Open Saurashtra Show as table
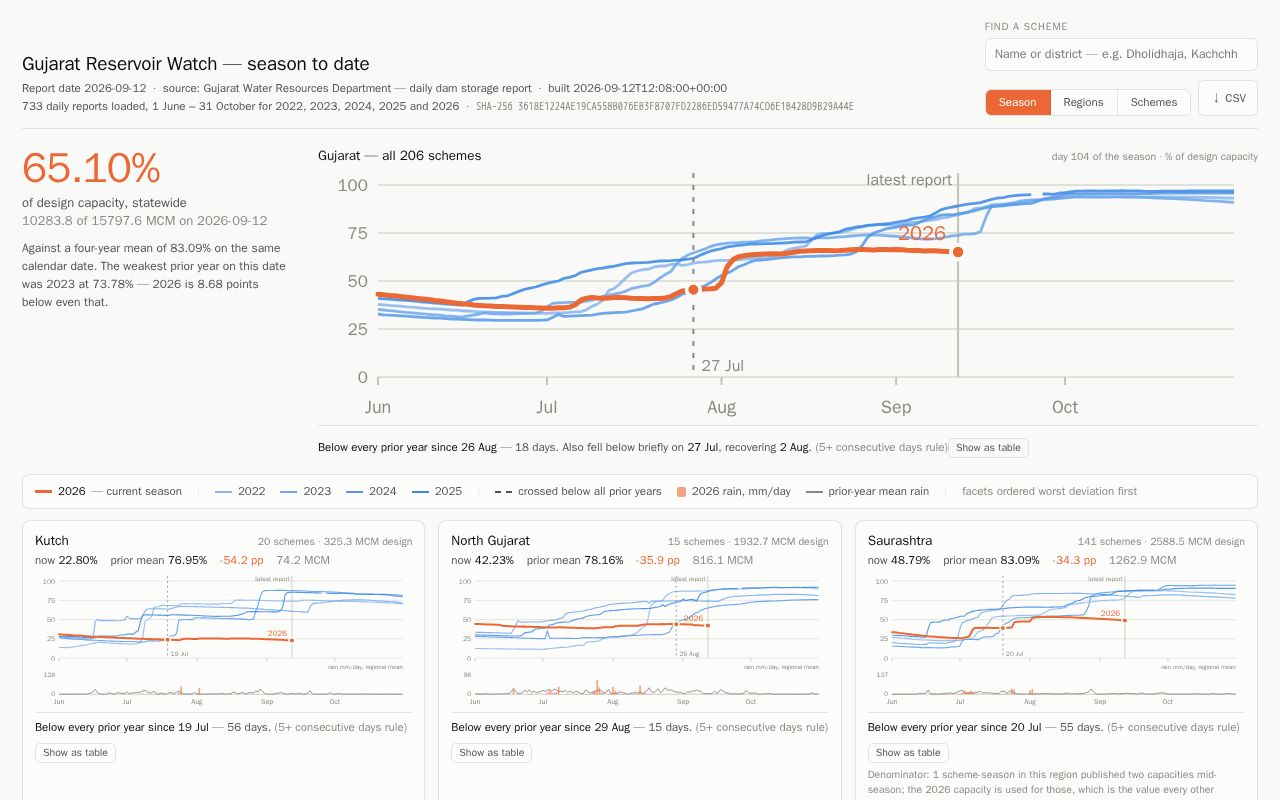1280x800 pixels. point(908,752)
